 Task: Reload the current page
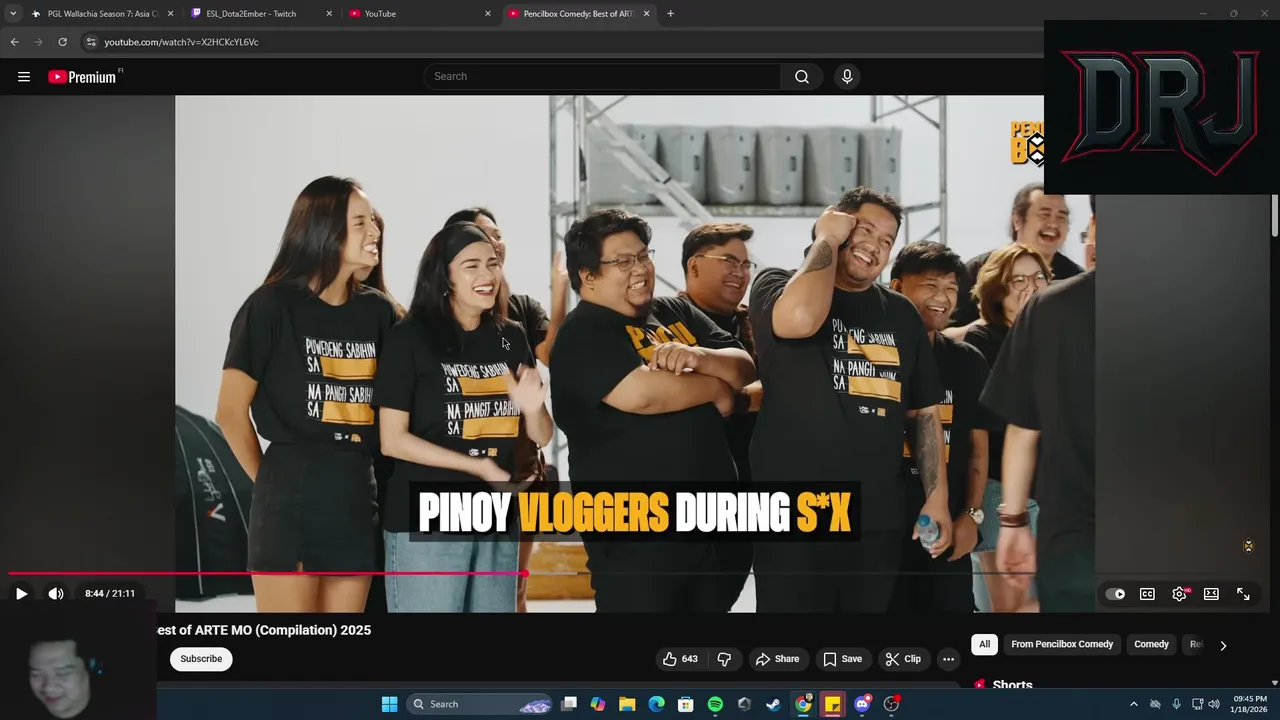[62, 42]
